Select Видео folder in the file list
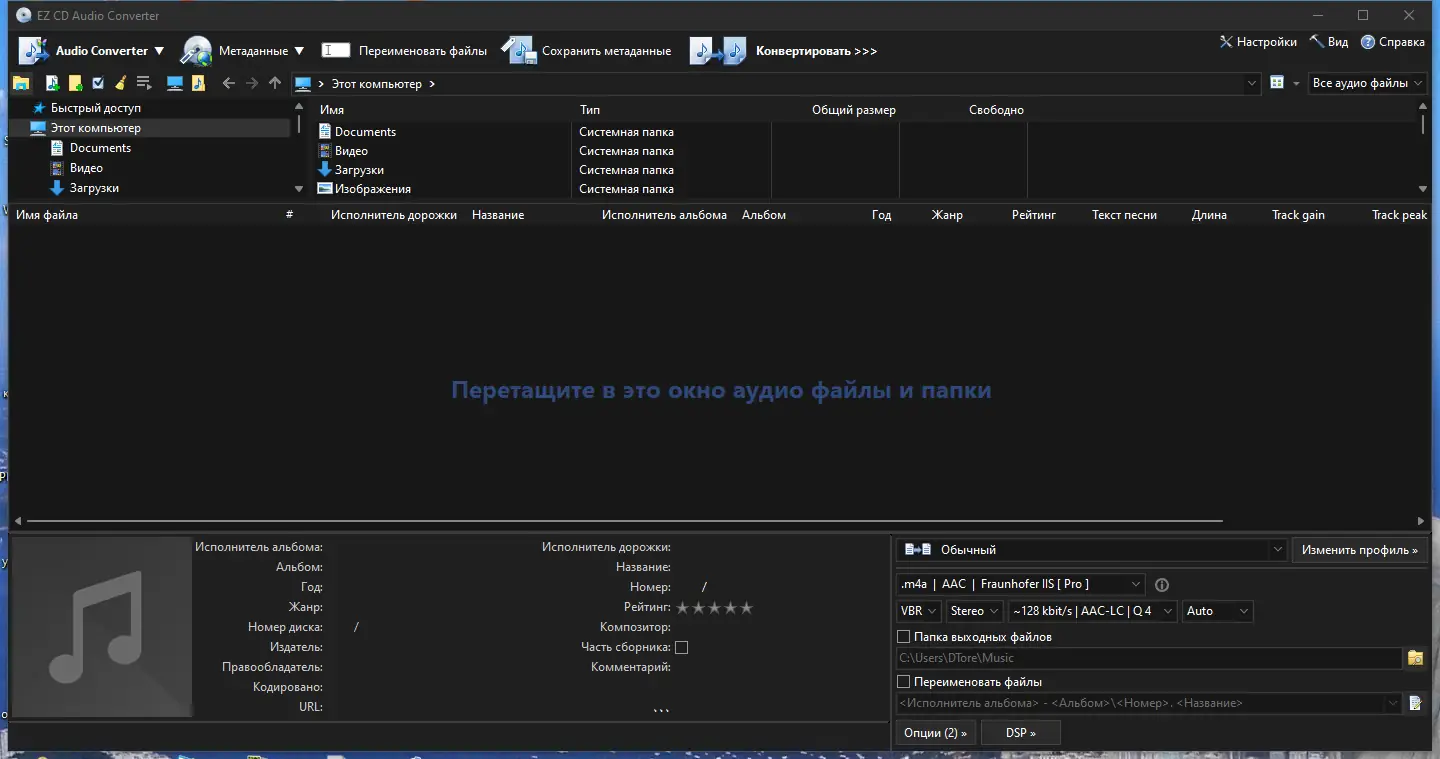The height and width of the screenshot is (759, 1440). click(x=351, y=151)
